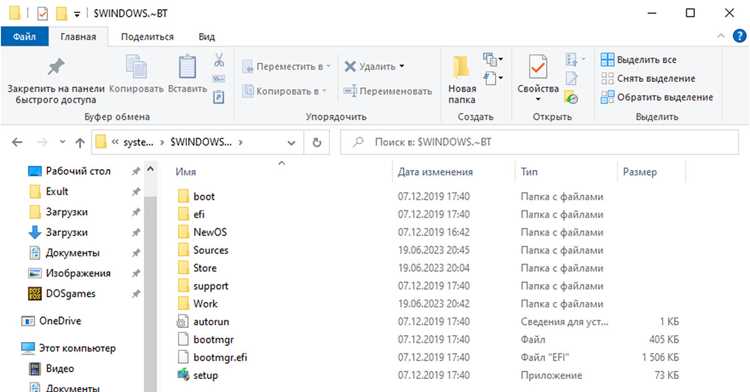The width and height of the screenshot is (750, 392).
Task: Click the search field Поиск в $WINDOWS.~BT
Action: point(540,142)
